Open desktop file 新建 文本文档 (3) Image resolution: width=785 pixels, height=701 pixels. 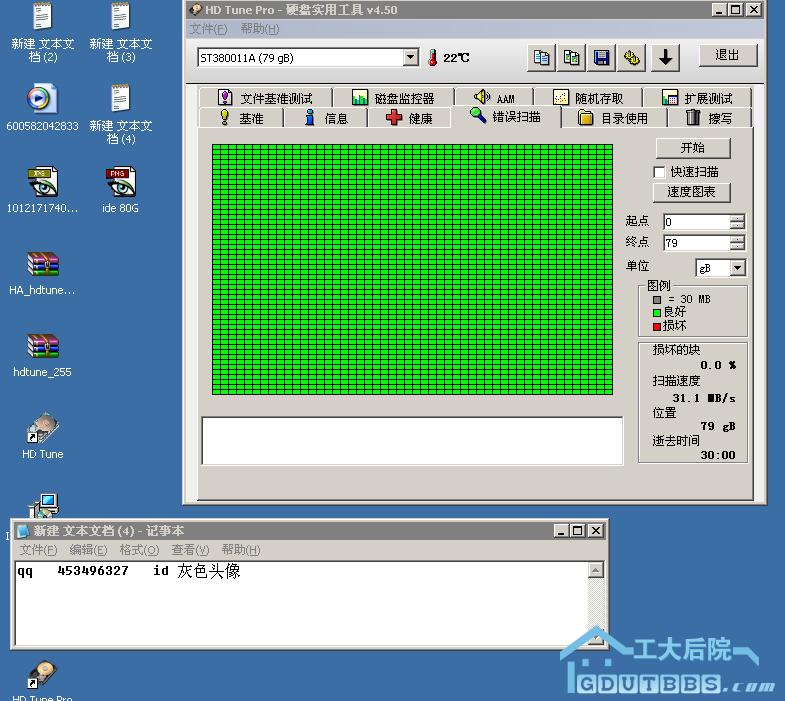pos(121,33)
